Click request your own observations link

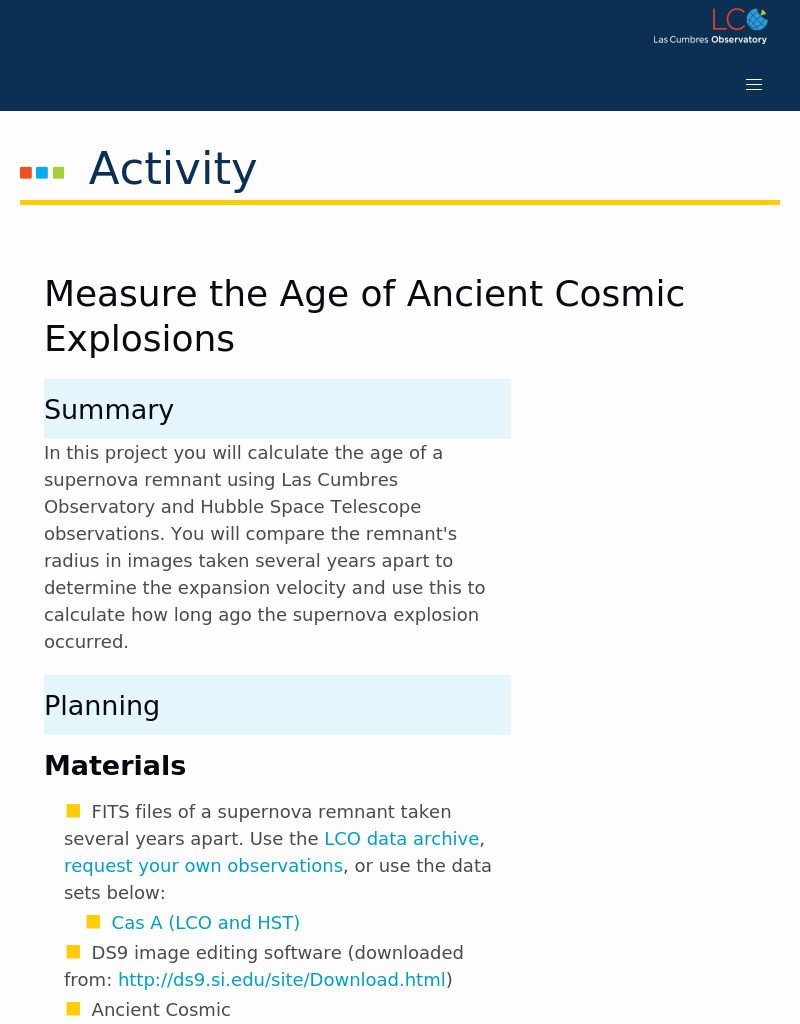point(203,865)
